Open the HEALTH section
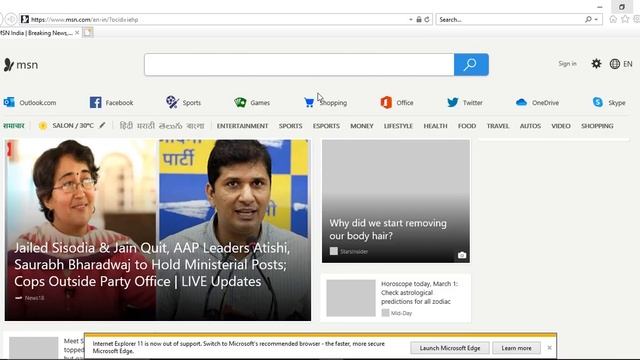640x360 pixels. point(435,126)
